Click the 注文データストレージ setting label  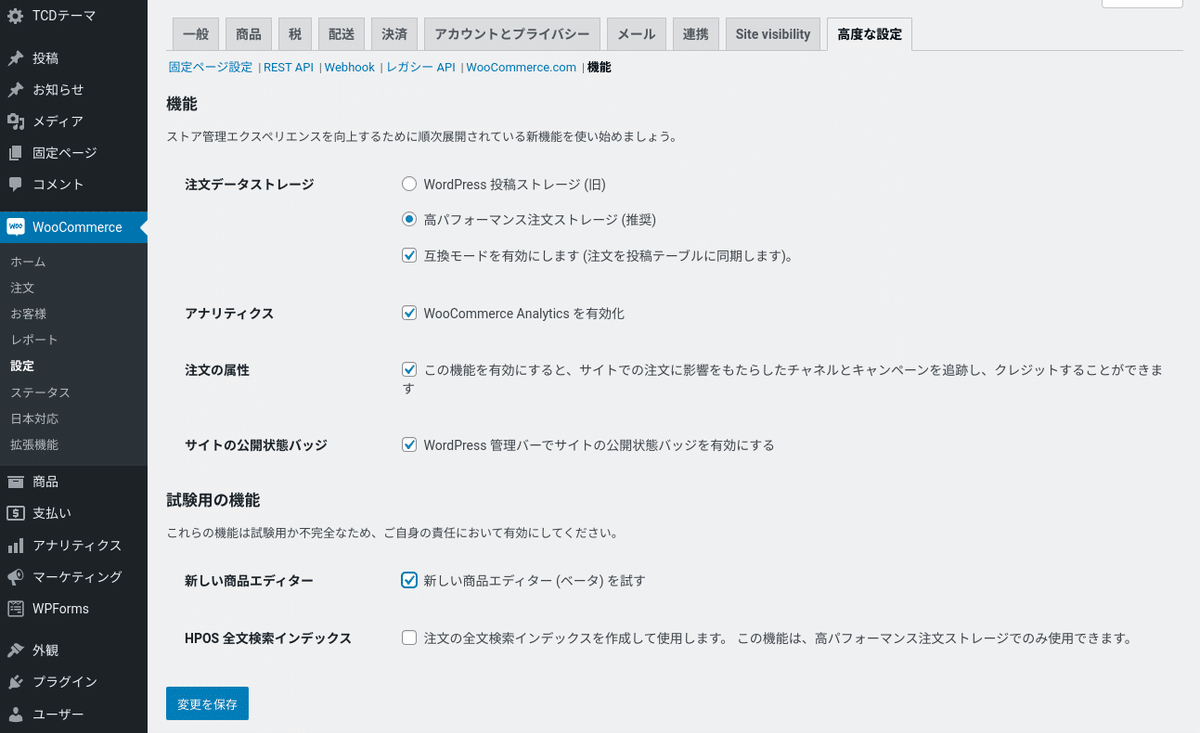[x=249, y=184]
